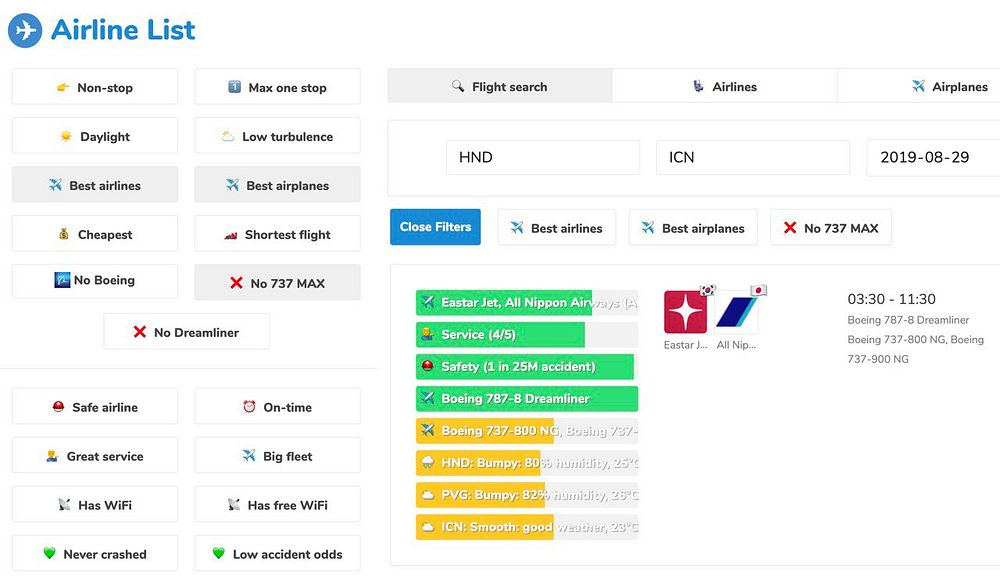Click the red X icon on No Dreamliner

tap(140, 332)
